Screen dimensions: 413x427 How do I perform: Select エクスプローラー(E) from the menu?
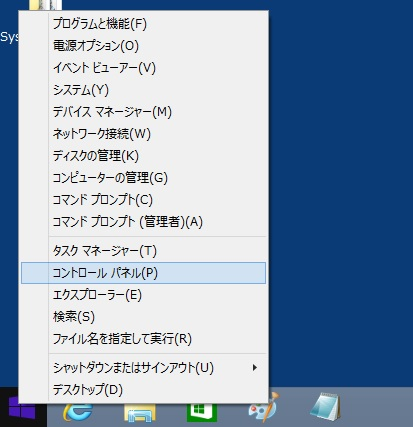pyautogui.click(x=143, y=295)
